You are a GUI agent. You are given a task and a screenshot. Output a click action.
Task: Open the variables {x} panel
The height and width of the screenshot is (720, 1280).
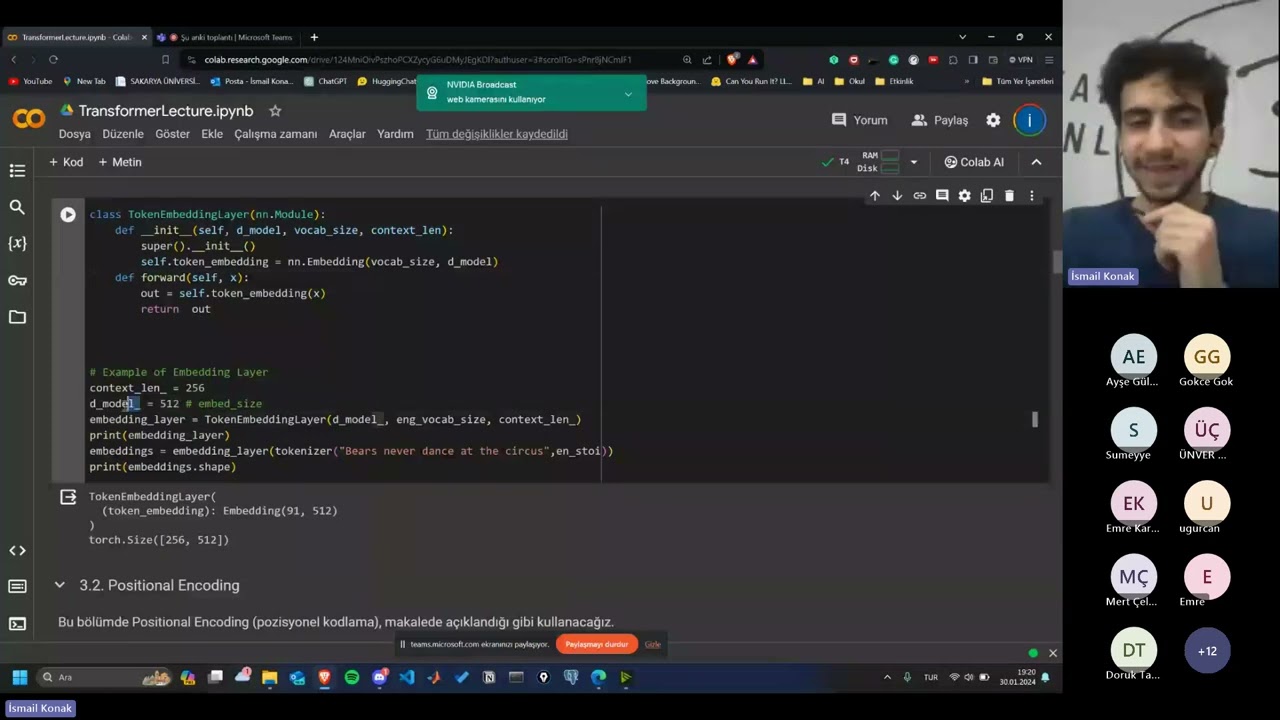(x=17, y=243)
